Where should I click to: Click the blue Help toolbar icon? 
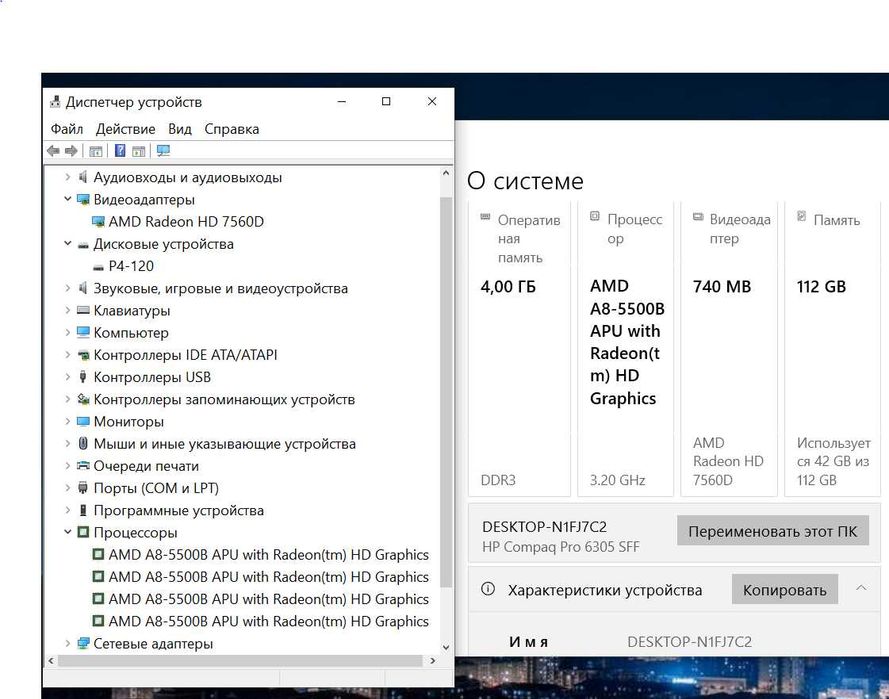120,151
